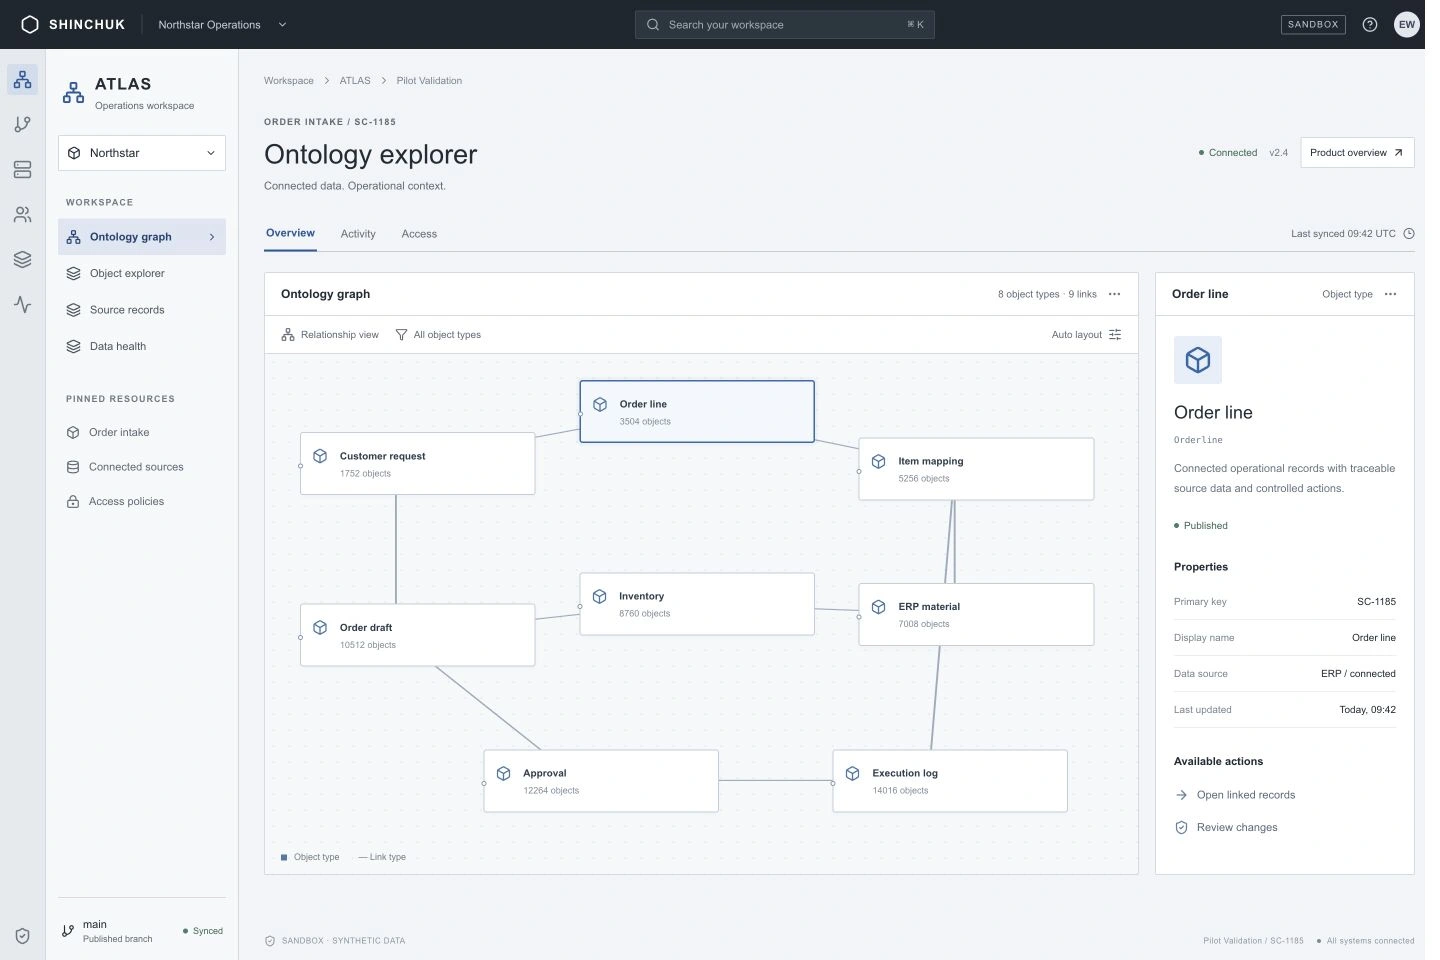The image size is (1440, 960).
Task: Open the activity pulse icon in left rail
Action: coord(22,304)
